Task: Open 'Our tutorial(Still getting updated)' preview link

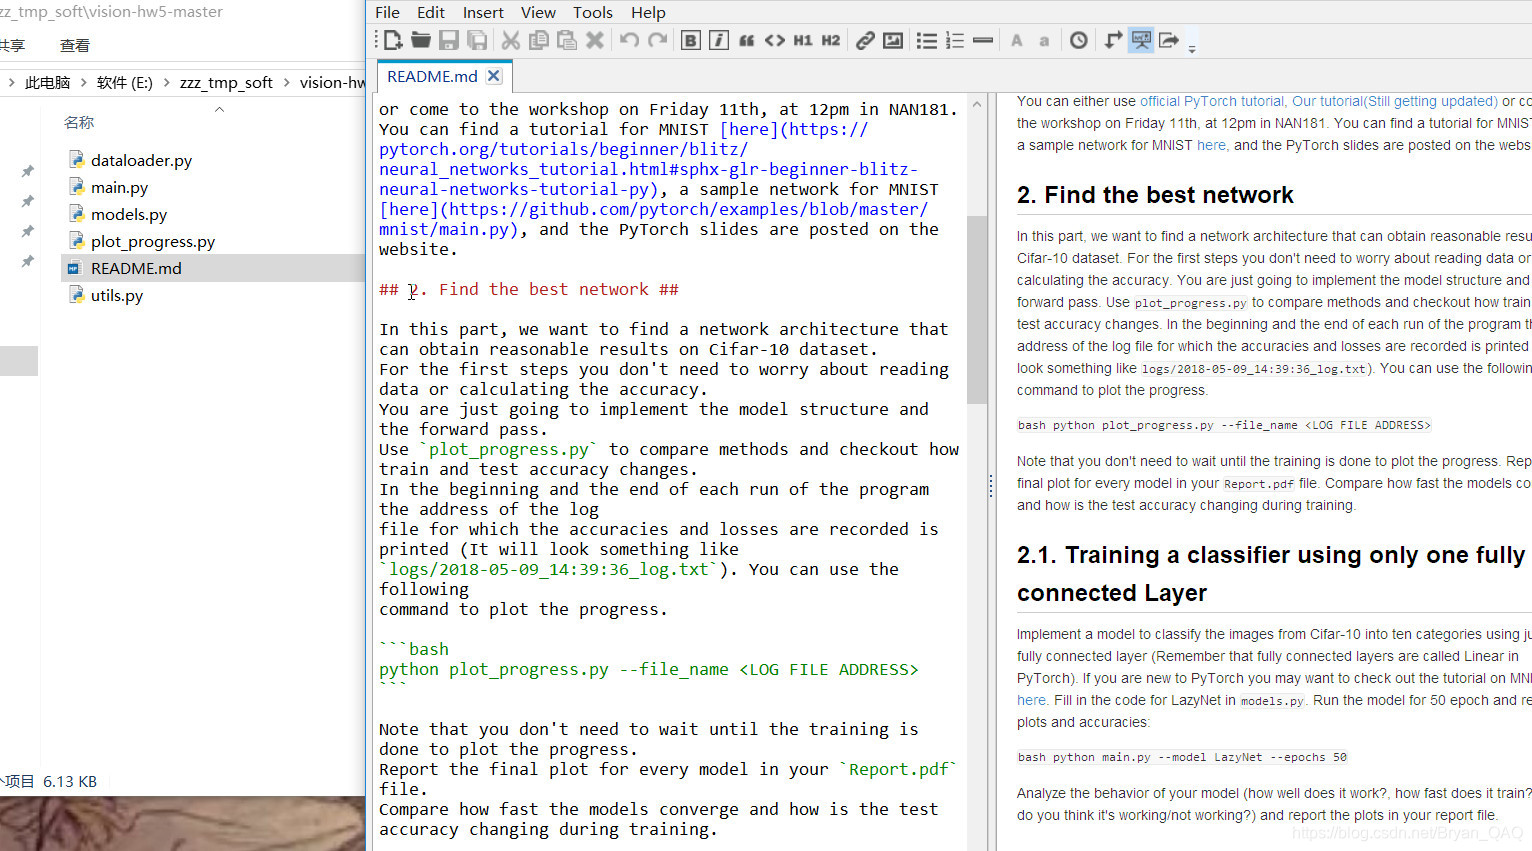Action: pos(1395,101)
